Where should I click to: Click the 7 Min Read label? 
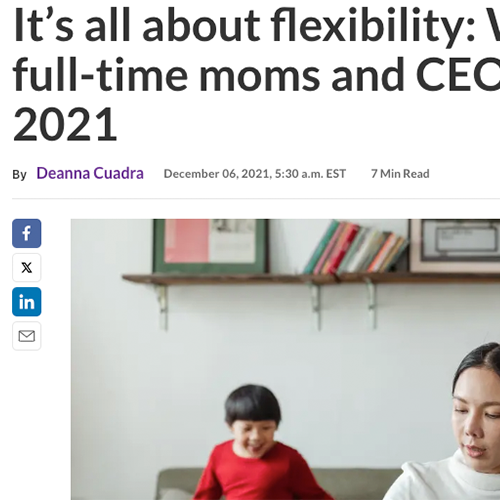400,174
